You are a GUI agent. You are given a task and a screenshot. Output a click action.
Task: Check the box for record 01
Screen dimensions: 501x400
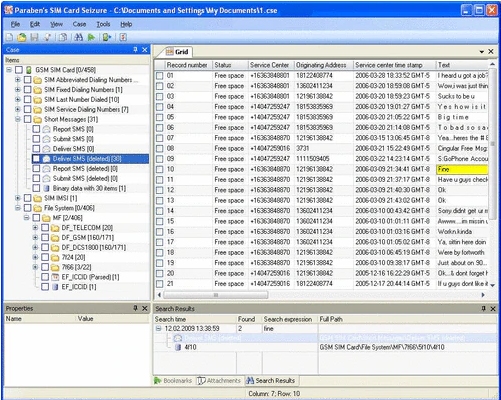click(x=160, y=76)
